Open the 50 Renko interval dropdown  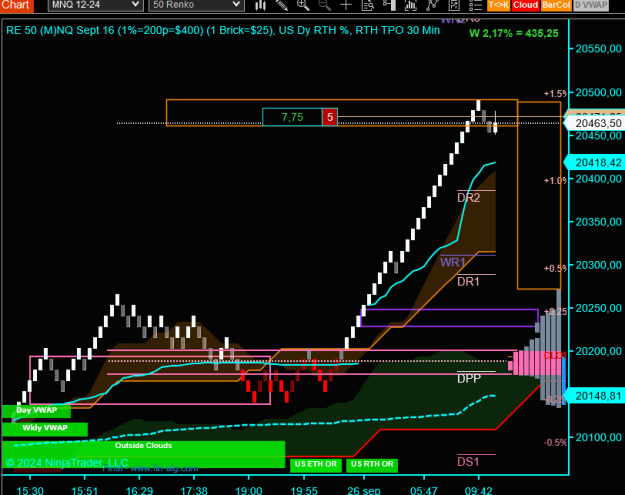(197, 5)
